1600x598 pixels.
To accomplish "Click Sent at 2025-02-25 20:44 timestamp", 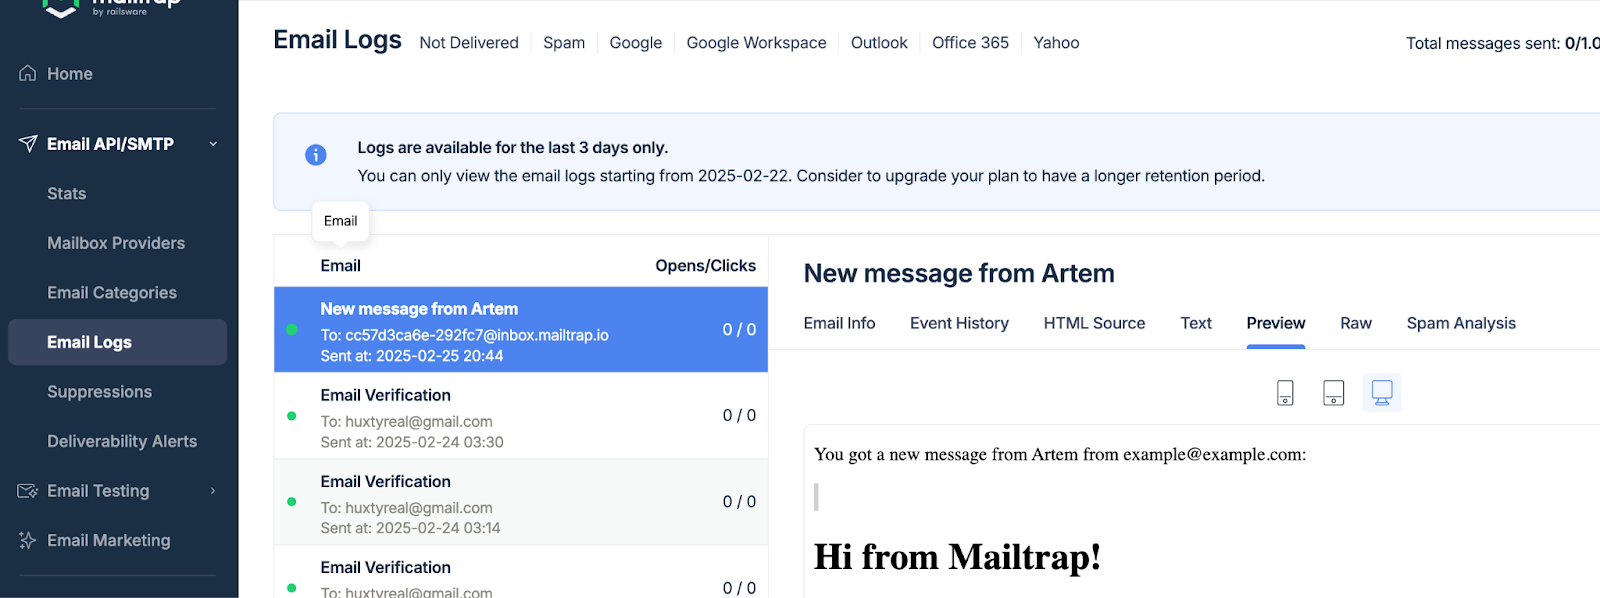I will 412,356.
